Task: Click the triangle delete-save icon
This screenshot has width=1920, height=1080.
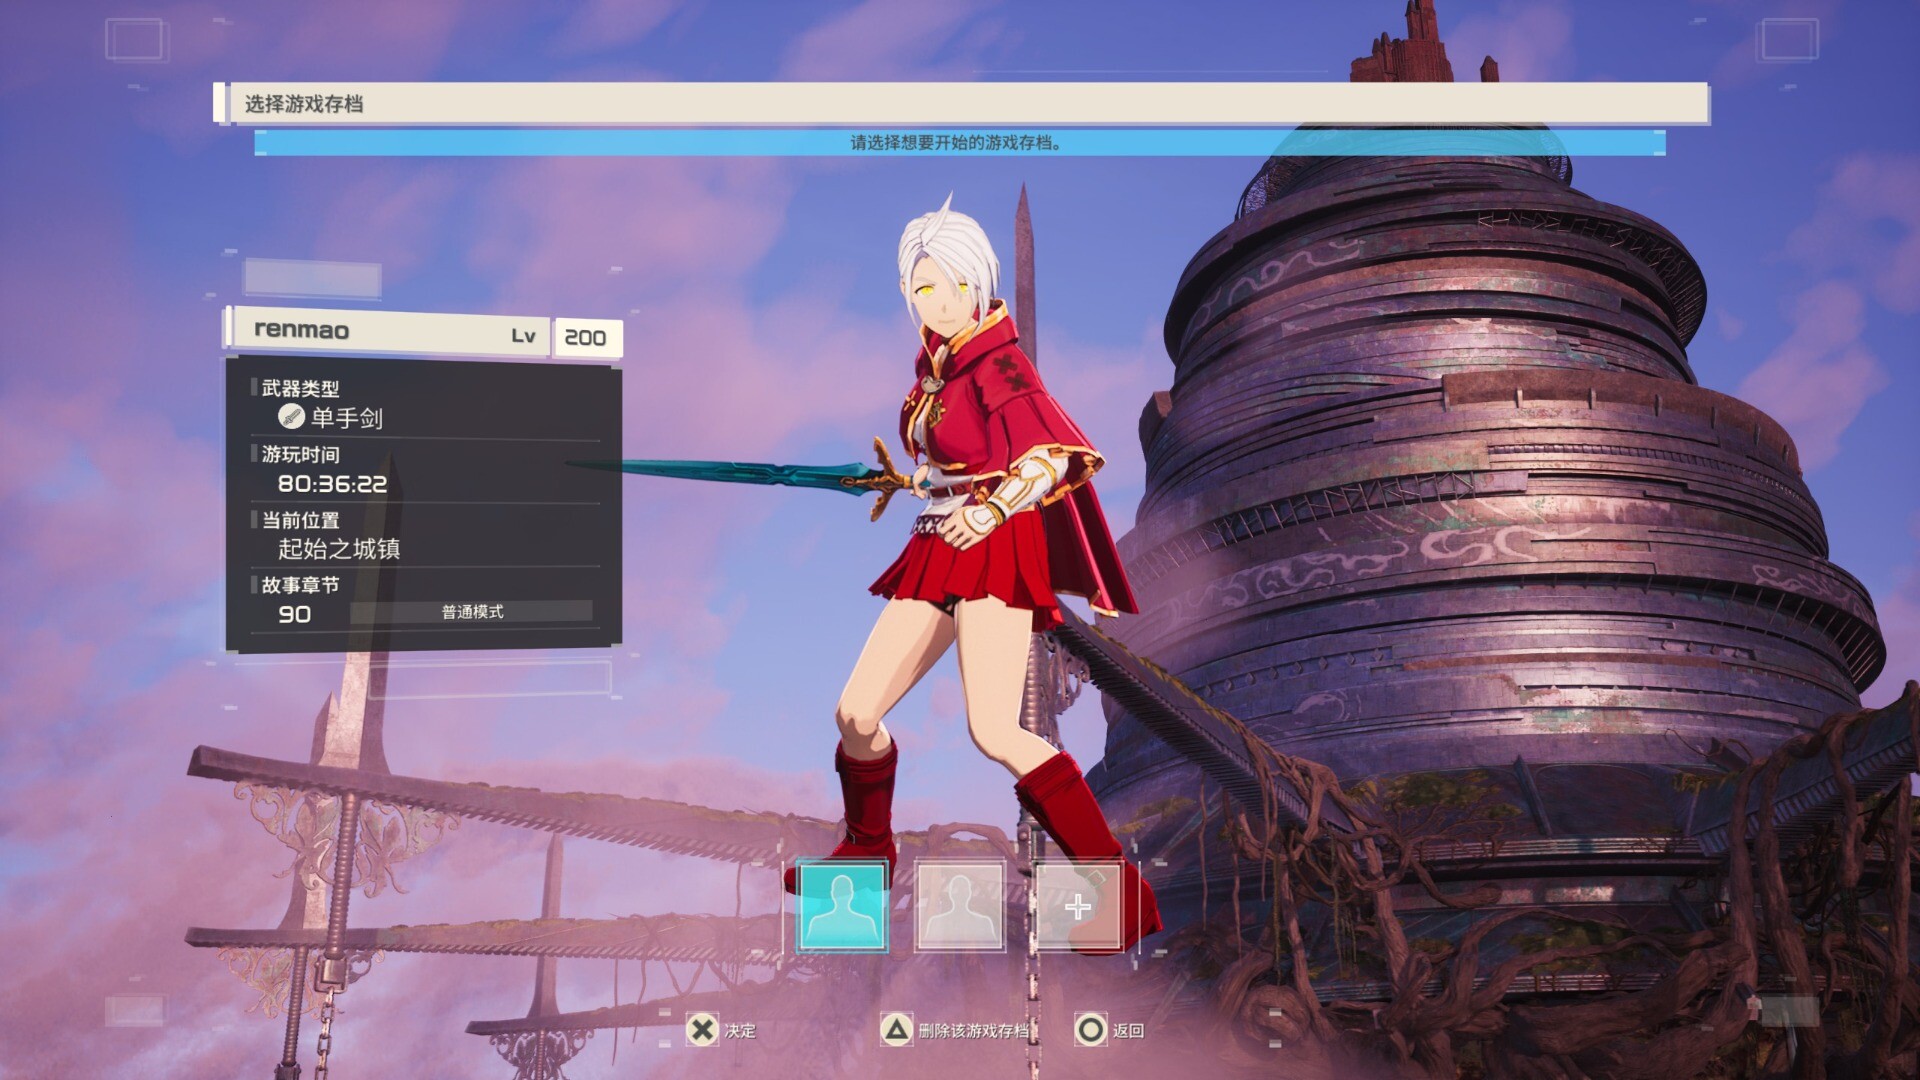Action: (x=896, y=1029)
